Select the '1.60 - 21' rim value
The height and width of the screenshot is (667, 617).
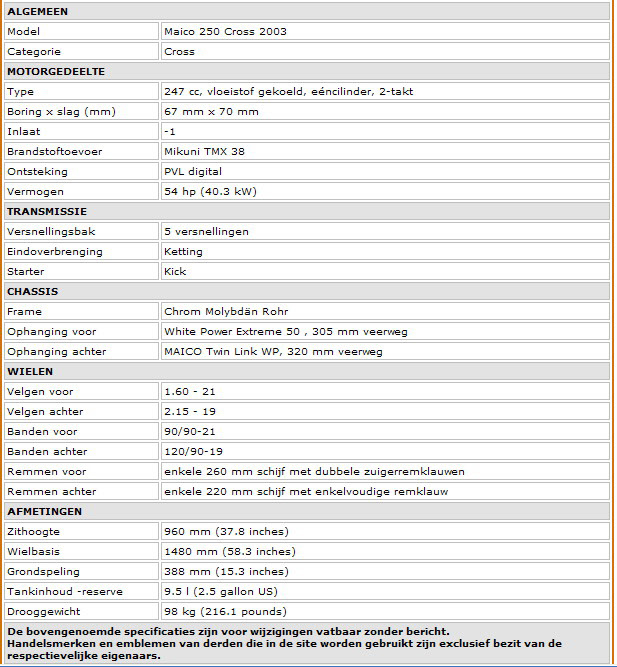(x=190, y=391)
